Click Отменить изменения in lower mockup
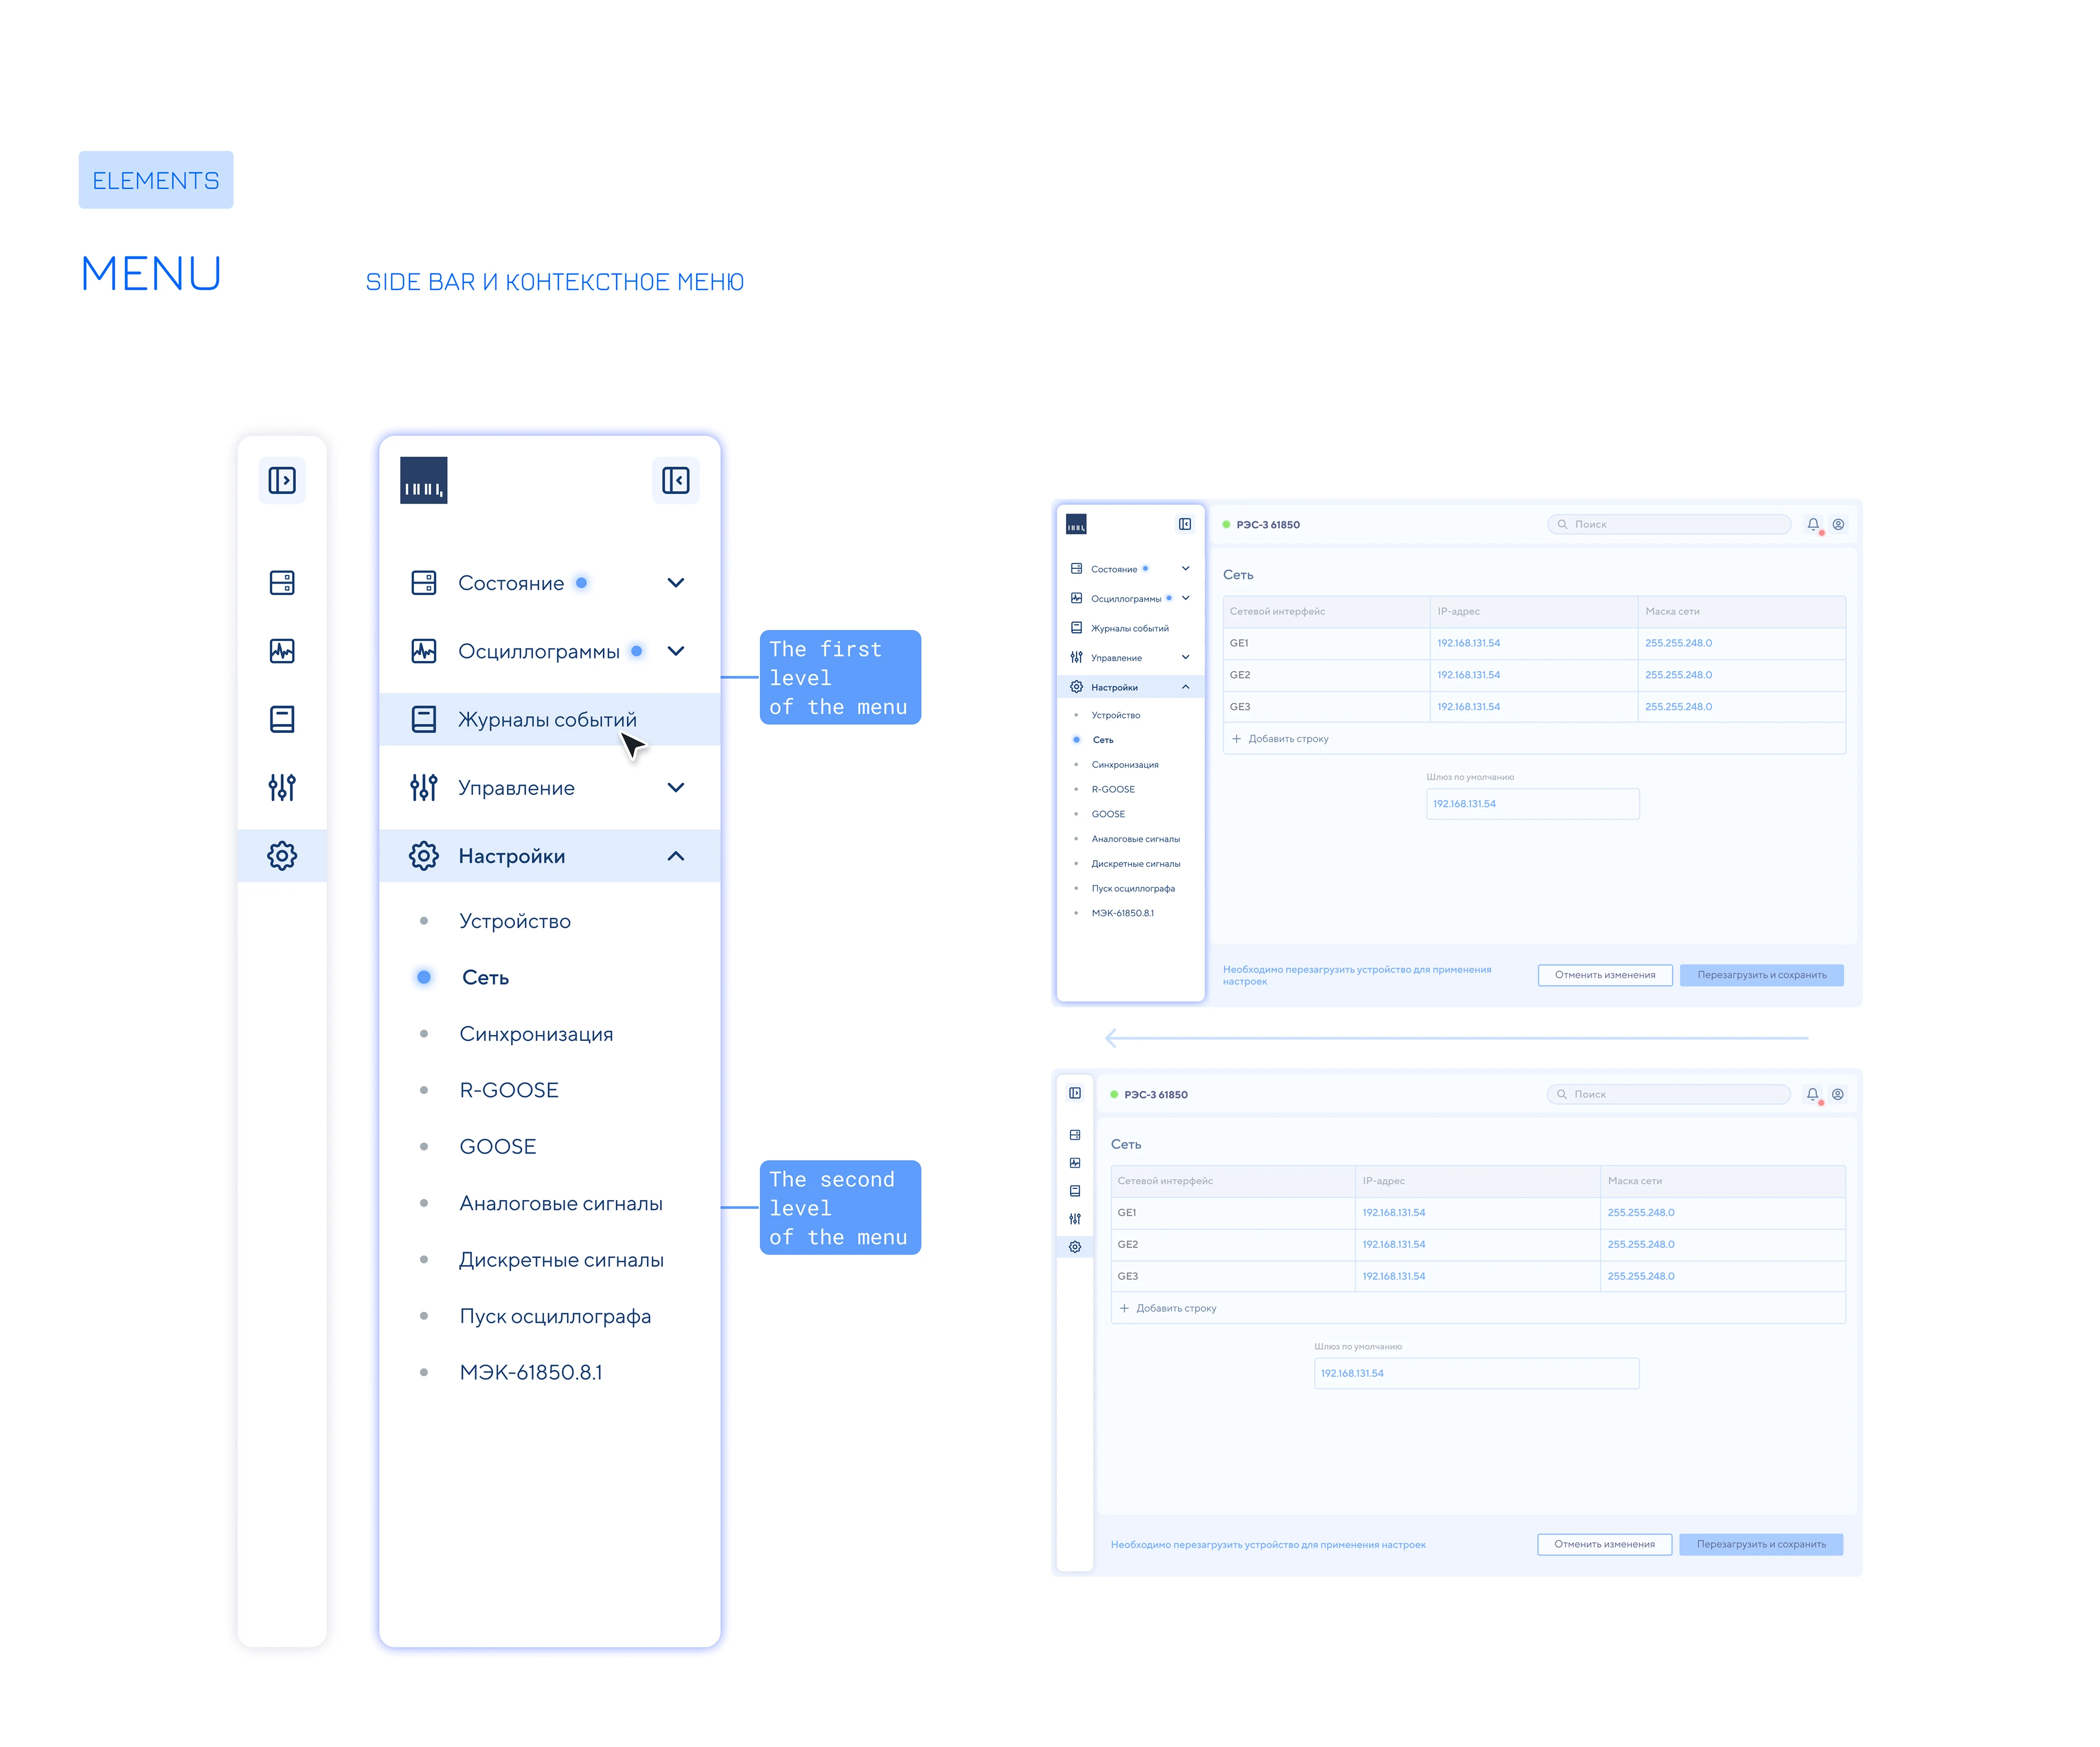The image size is (2100, 1747). 1605,1544
